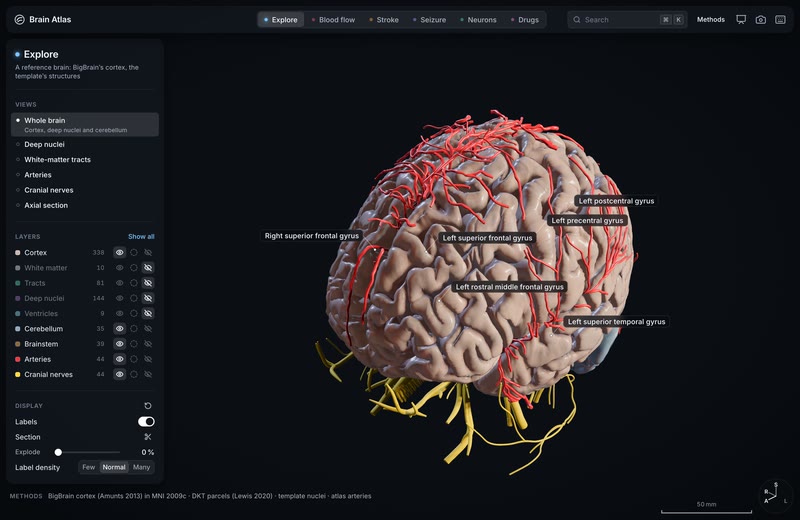Screen dimensions: 800x520
Task: Set label density to Normal
Action: (114, 467)
